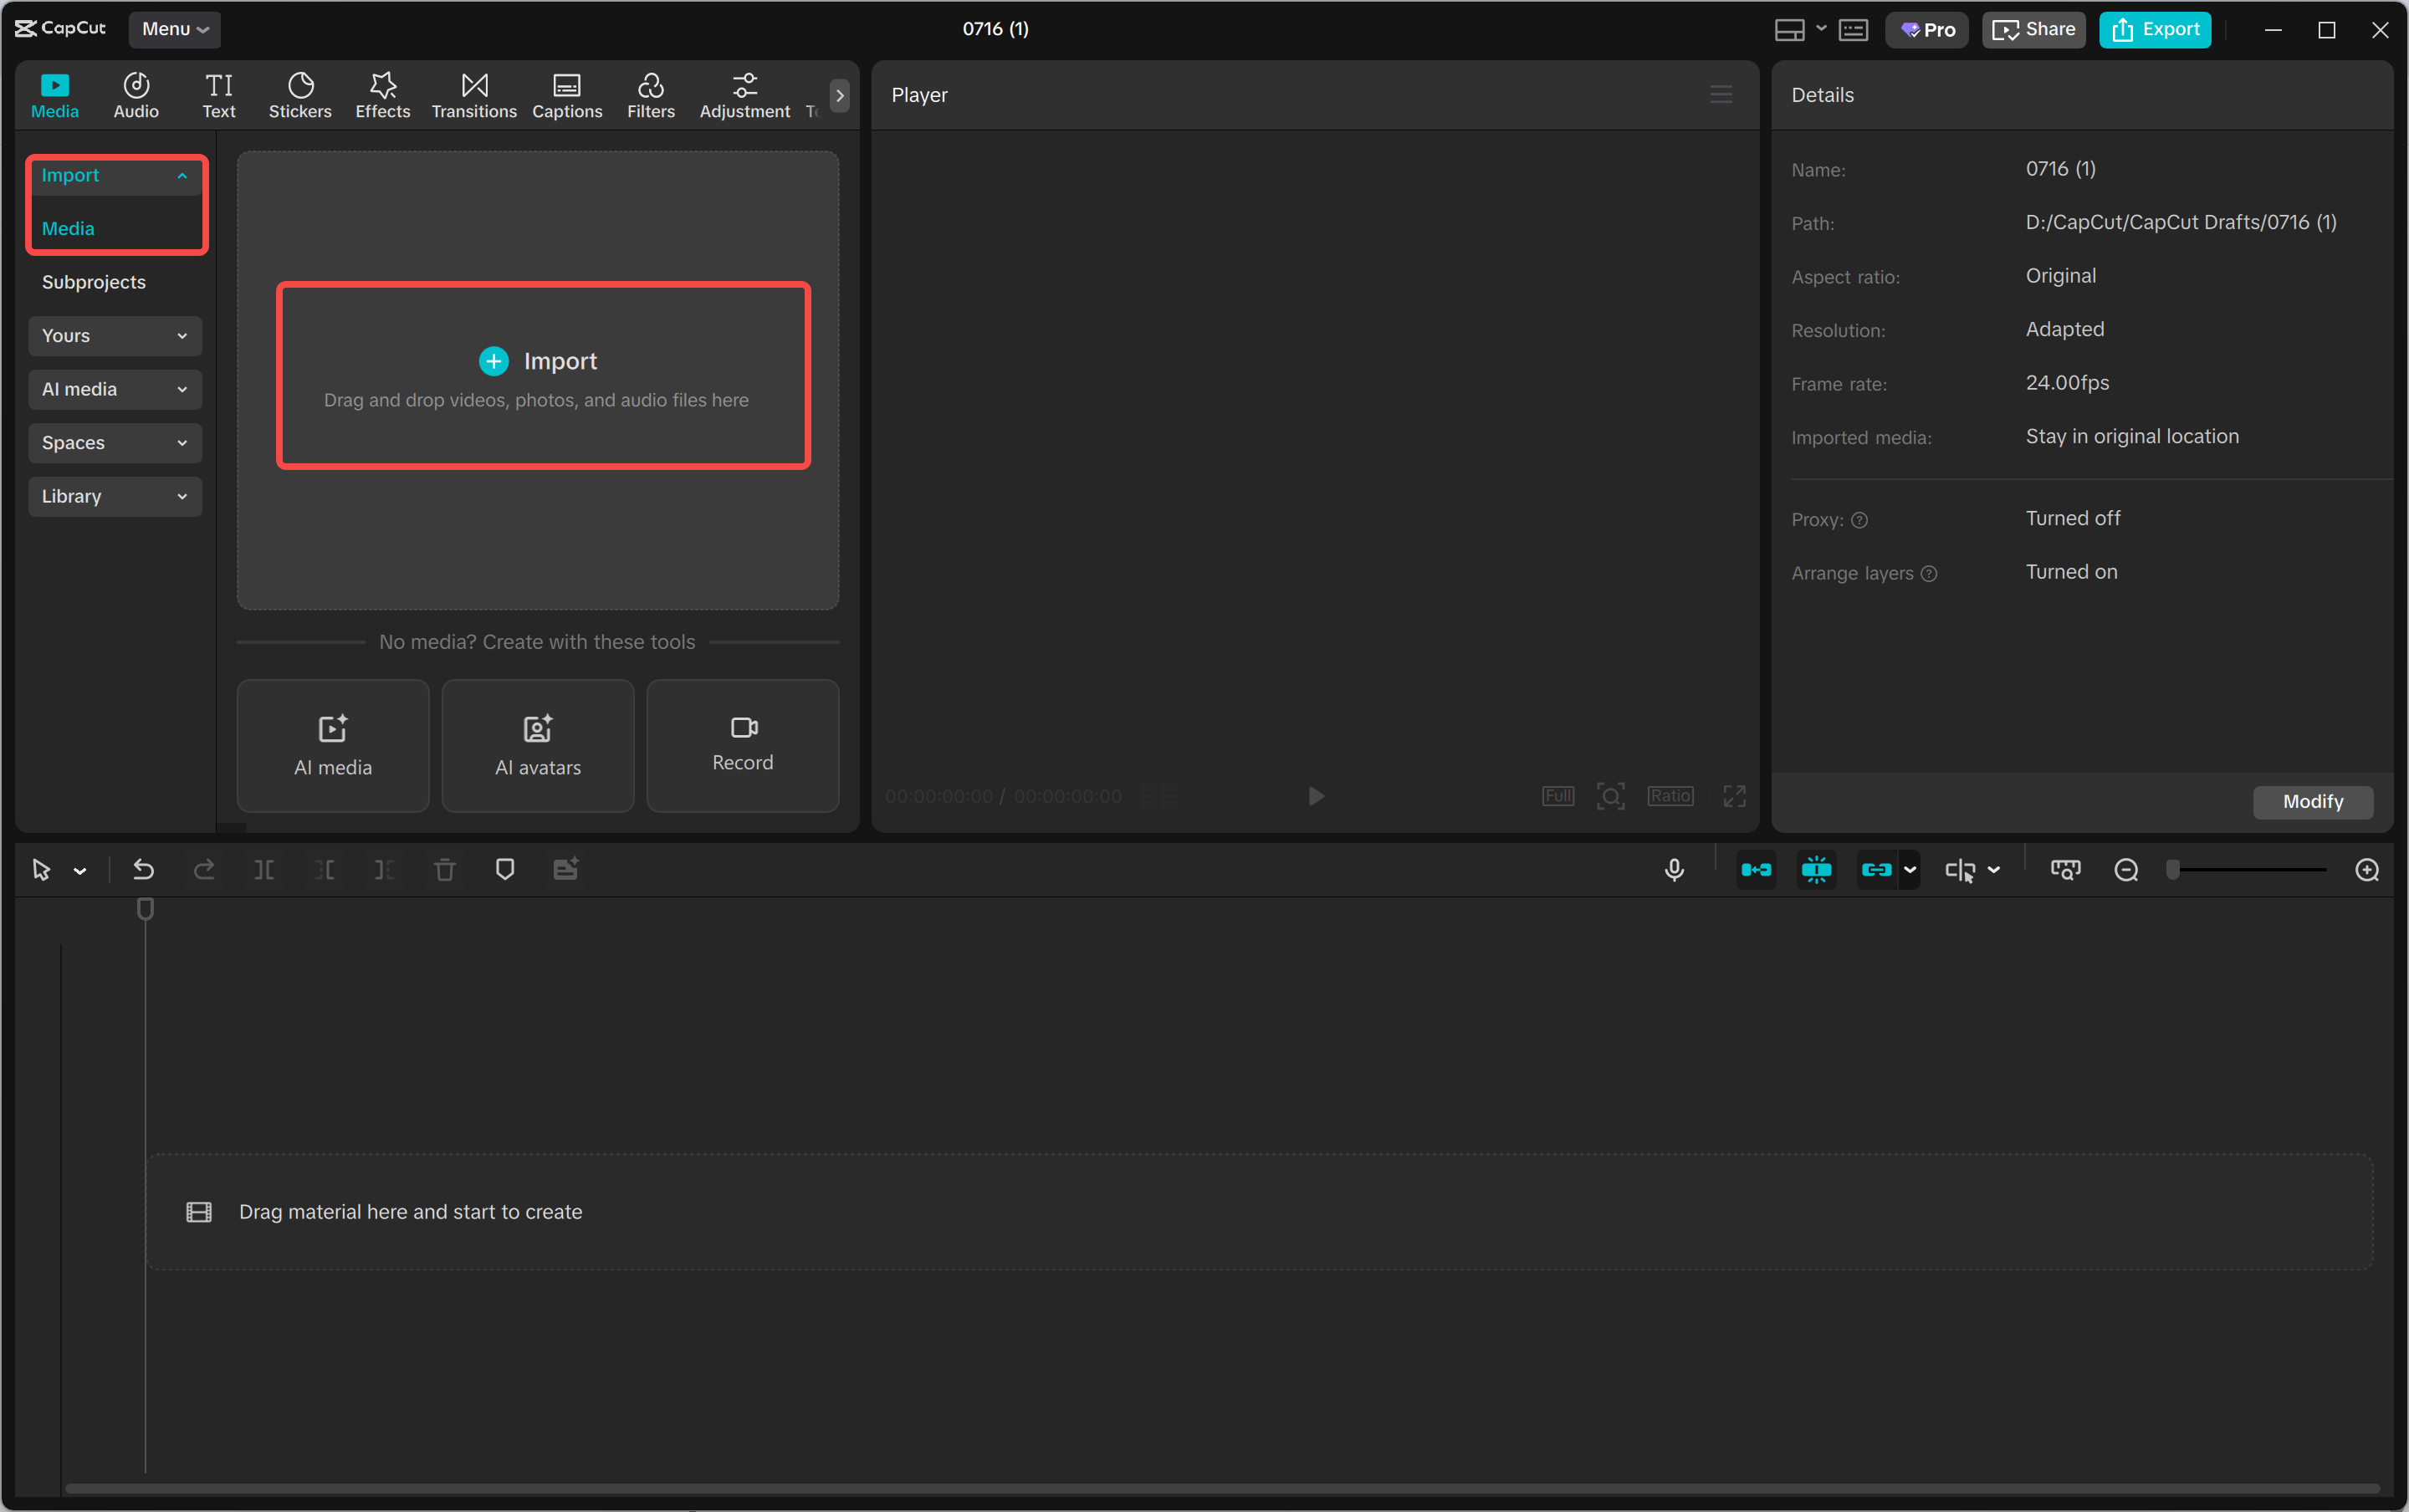Open the Effects panel

click(382, 95)
